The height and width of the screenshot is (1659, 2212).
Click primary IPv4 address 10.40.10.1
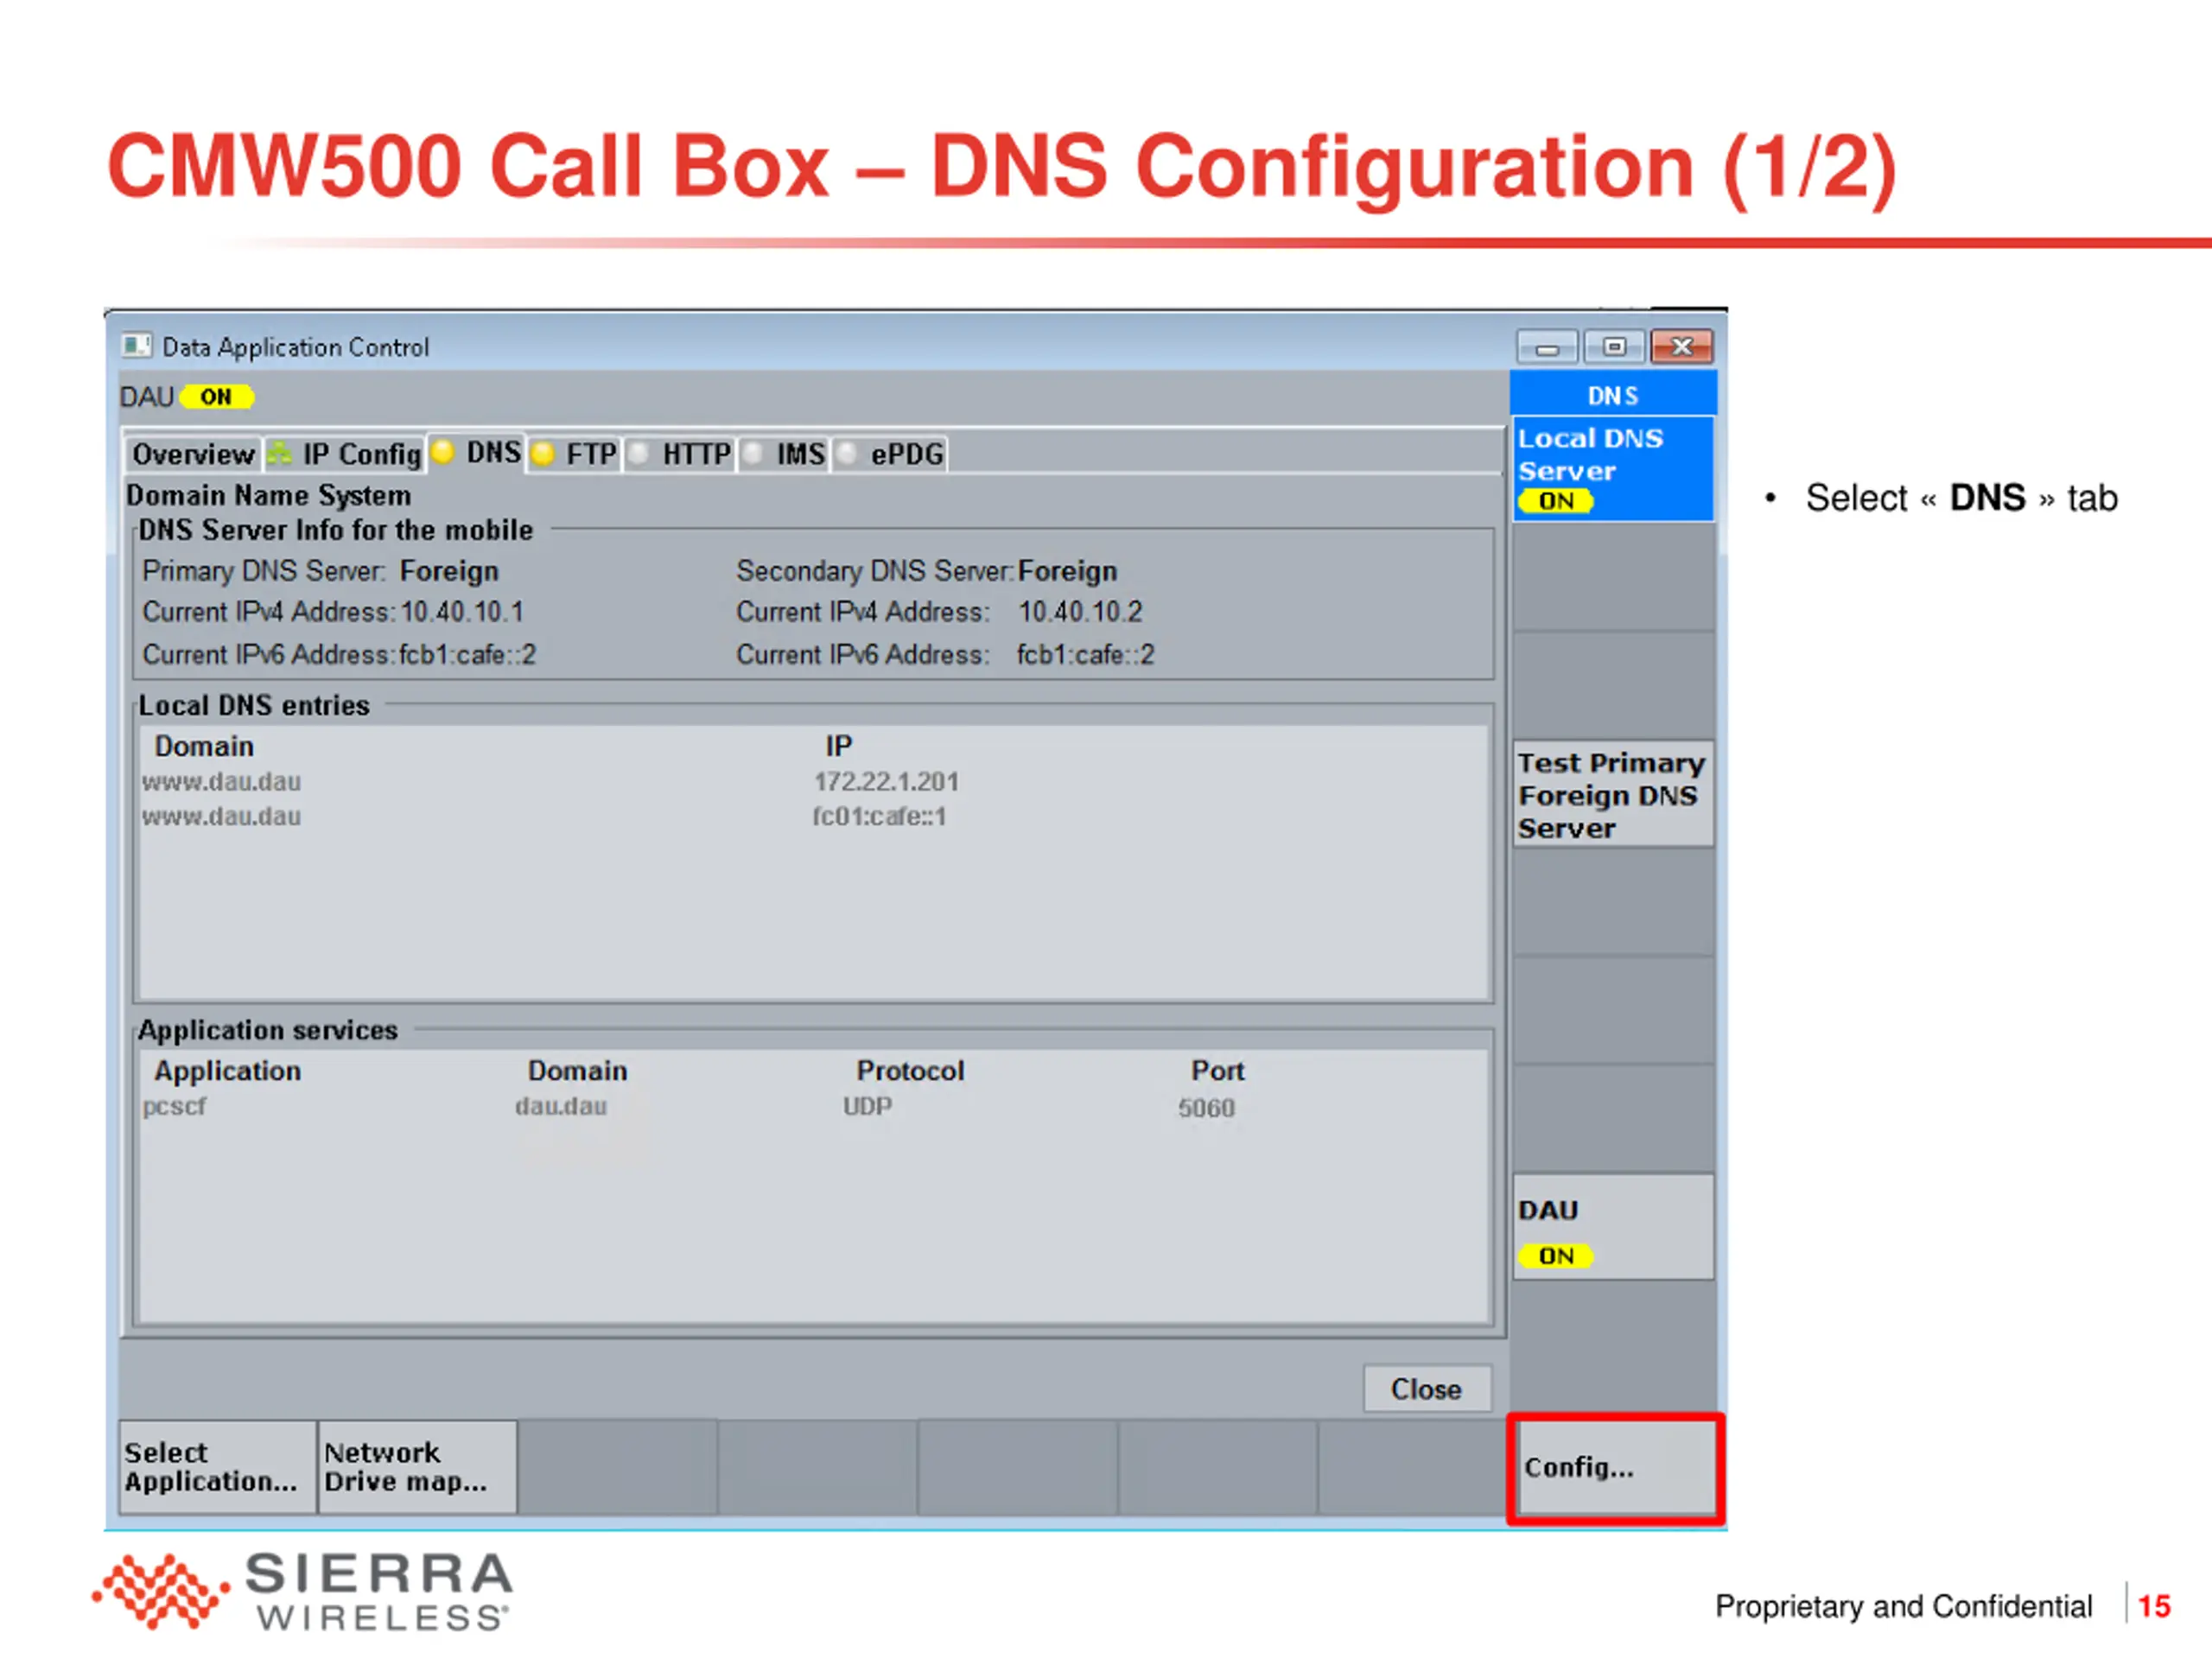(462, 612)
